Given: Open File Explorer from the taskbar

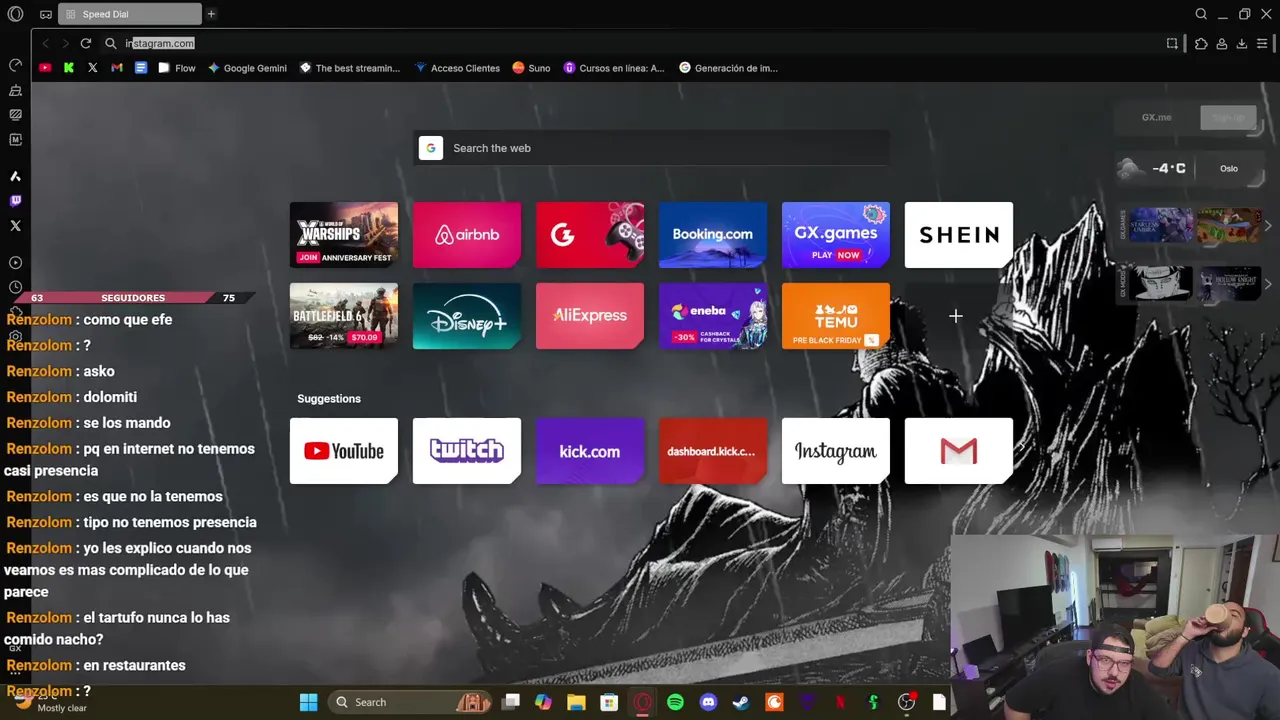Looking at the screenshot, I should [576, 702].
